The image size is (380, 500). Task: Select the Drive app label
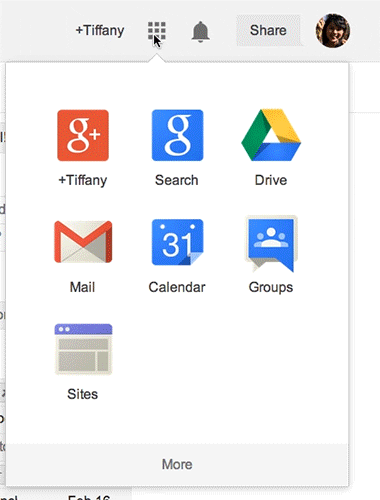click(x=271, y=180)
